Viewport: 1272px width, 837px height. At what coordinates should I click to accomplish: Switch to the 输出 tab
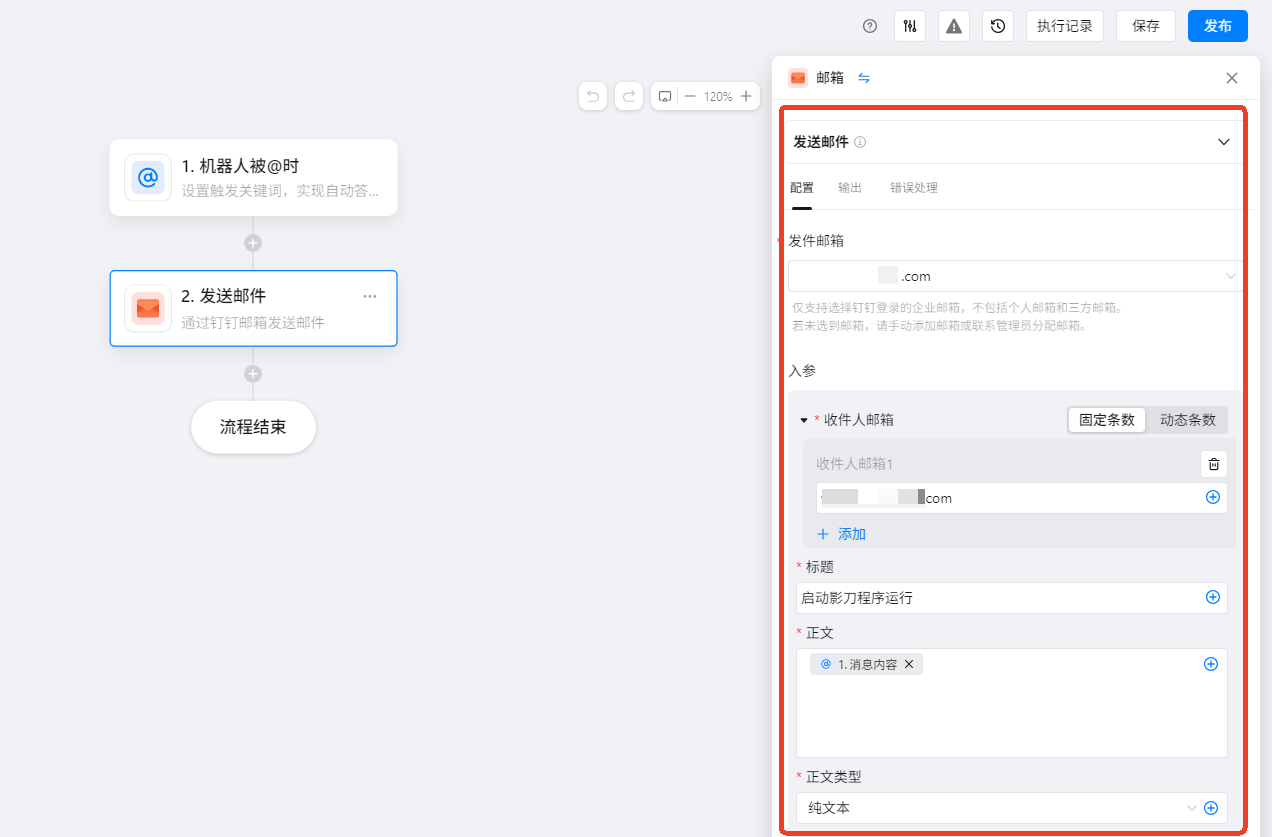point(850,188)
